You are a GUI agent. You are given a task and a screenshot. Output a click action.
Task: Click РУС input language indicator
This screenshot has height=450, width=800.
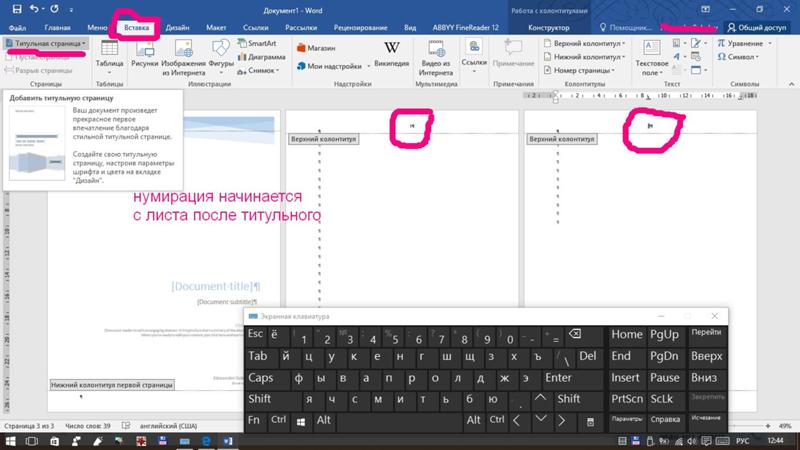(x=742, y=441)
